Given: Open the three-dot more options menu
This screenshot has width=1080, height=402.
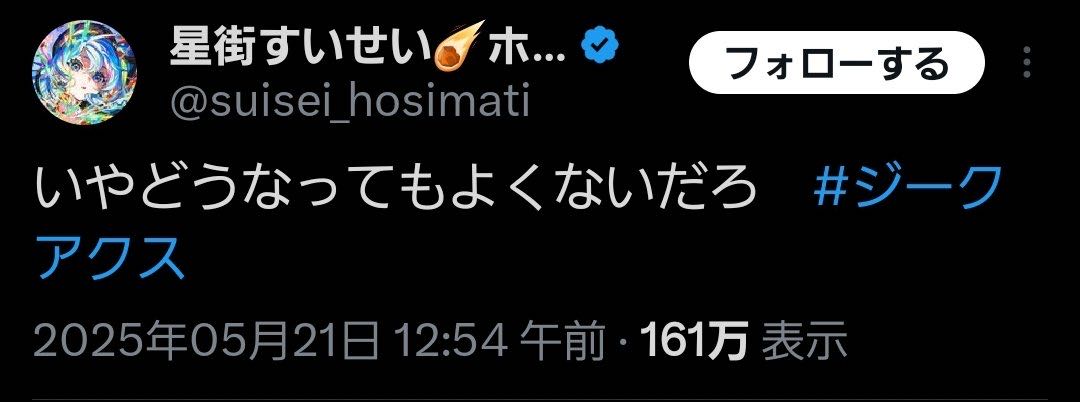Looking at the screenshot, I should coord(1026,63).
